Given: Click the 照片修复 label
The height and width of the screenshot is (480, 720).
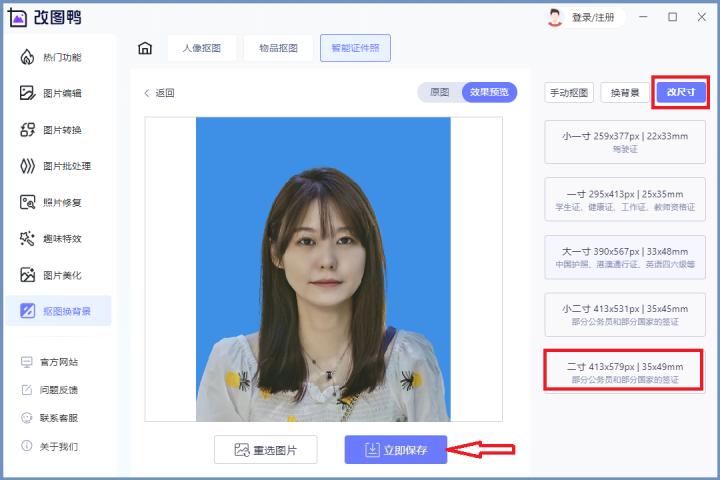Looking at the screenshot, I should tap(62, 203).
